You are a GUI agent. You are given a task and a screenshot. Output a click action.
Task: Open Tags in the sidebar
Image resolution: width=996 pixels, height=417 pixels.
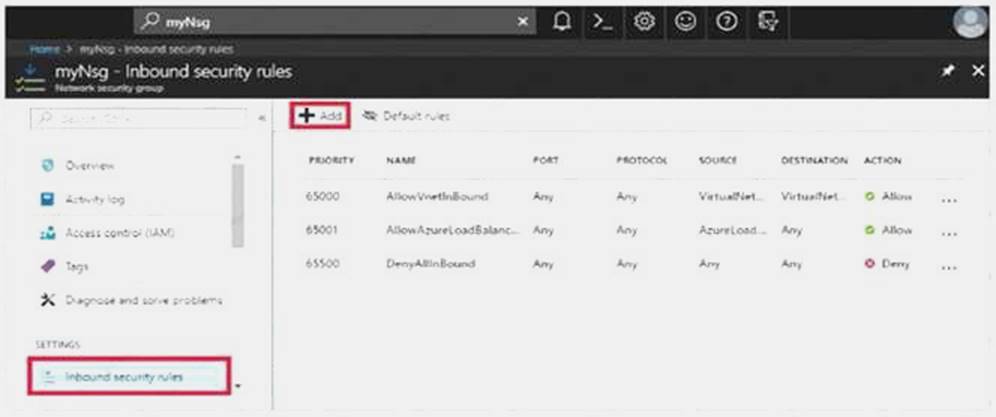[77, 266]
